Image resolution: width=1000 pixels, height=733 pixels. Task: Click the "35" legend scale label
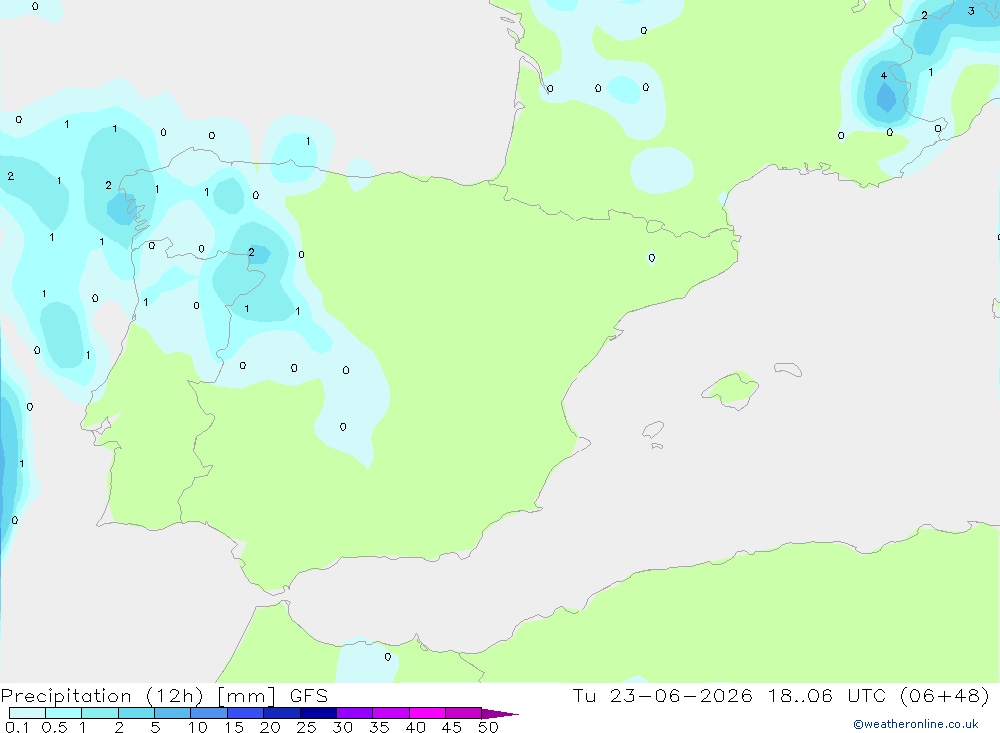379,727
